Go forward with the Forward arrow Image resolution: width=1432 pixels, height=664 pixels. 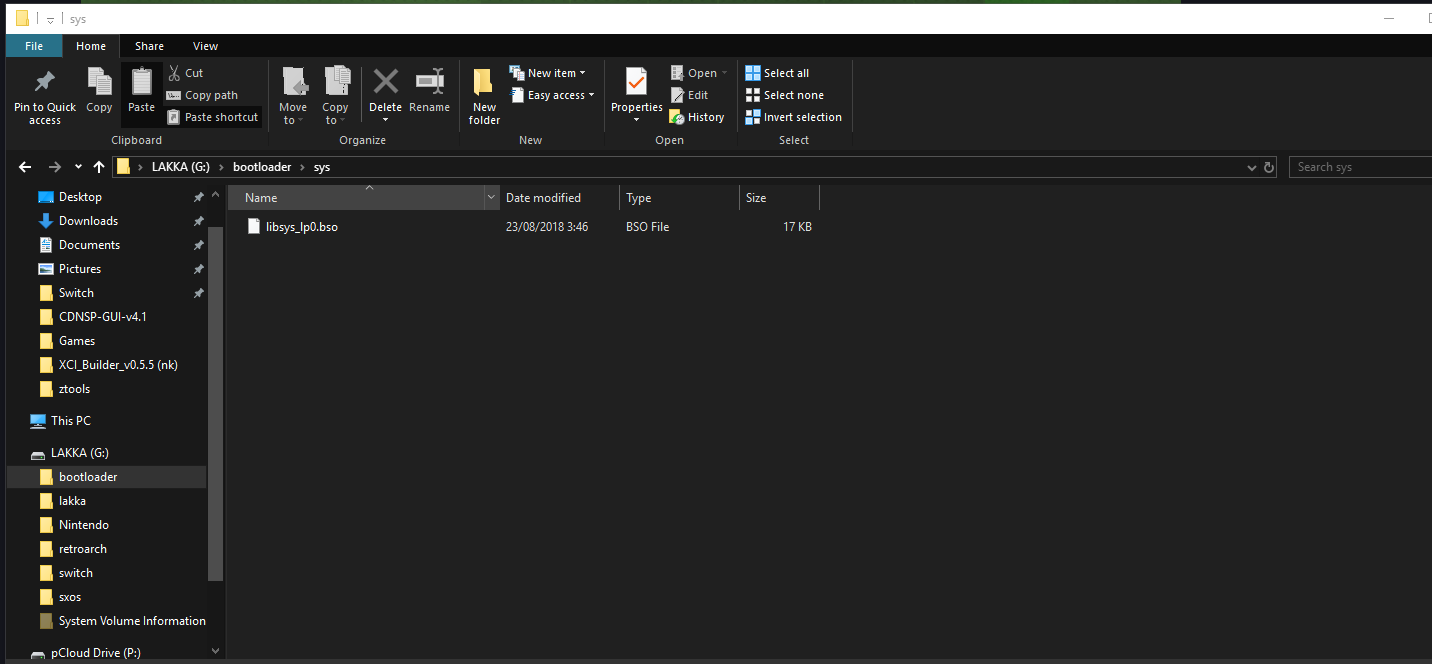(55, 167)
